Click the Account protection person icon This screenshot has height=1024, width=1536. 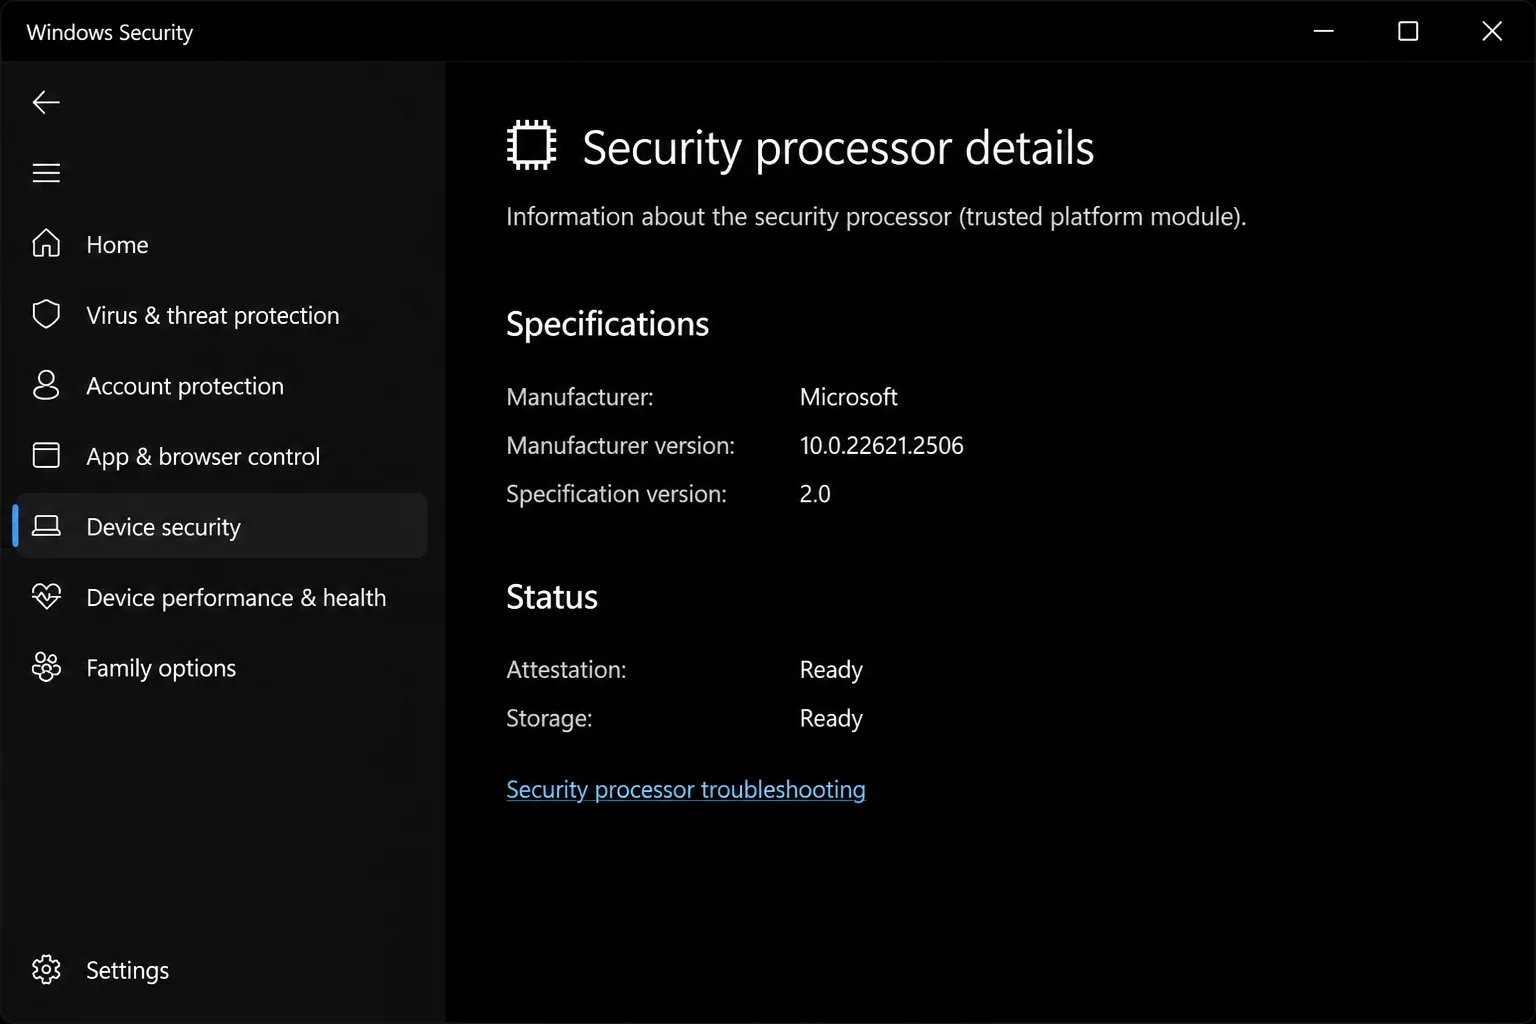(x=46, y=385)
